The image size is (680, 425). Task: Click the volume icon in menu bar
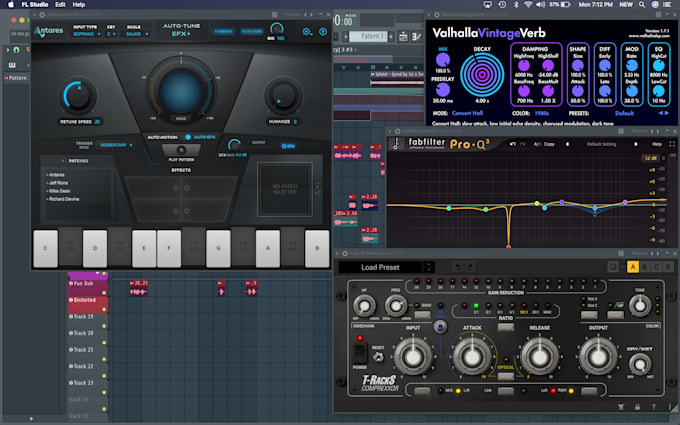540,4
